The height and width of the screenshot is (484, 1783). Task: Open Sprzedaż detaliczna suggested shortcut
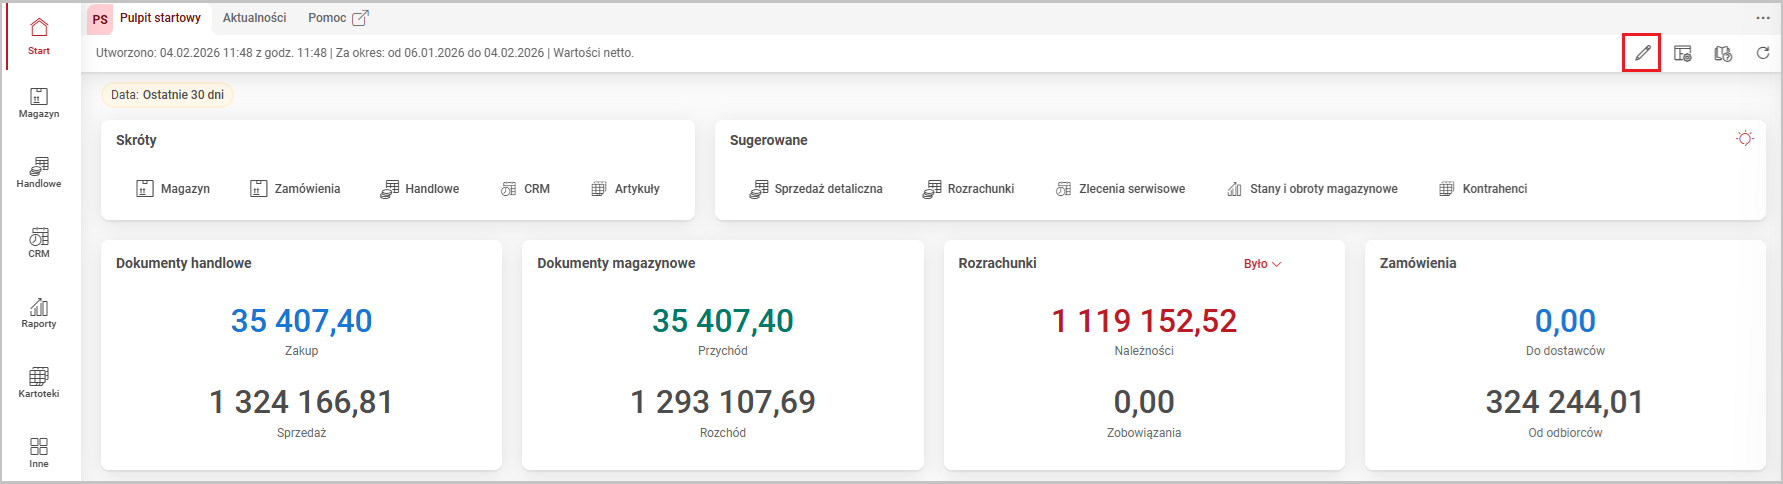[816, 189]
